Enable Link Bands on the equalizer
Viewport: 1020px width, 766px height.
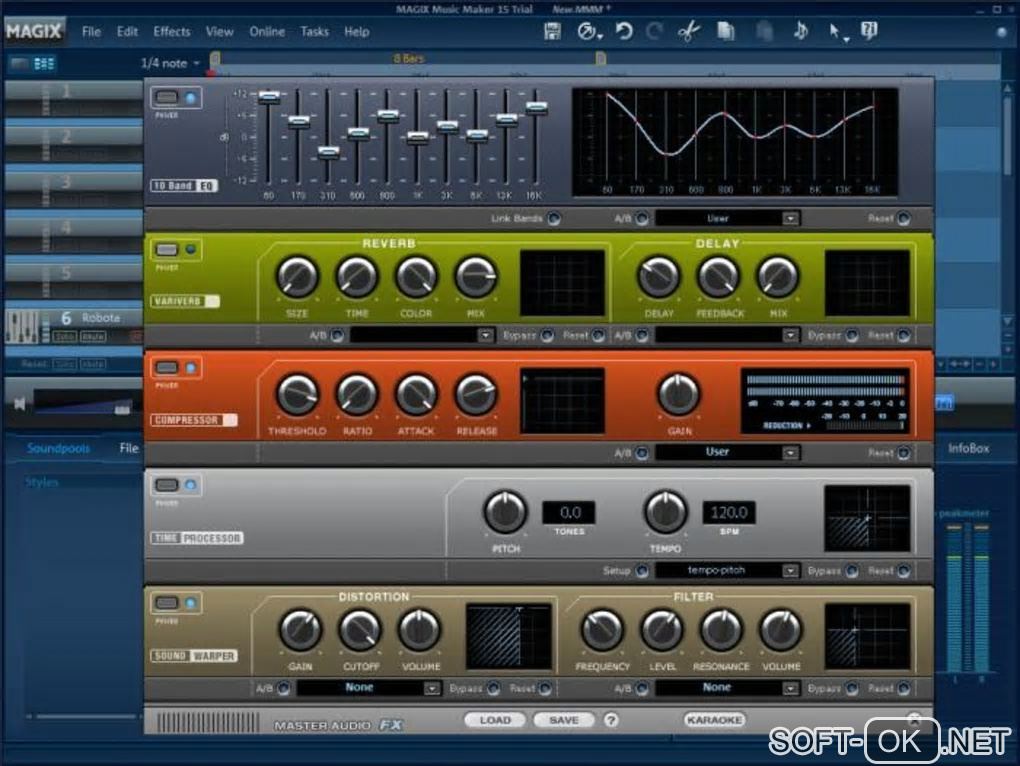point(554,218)
